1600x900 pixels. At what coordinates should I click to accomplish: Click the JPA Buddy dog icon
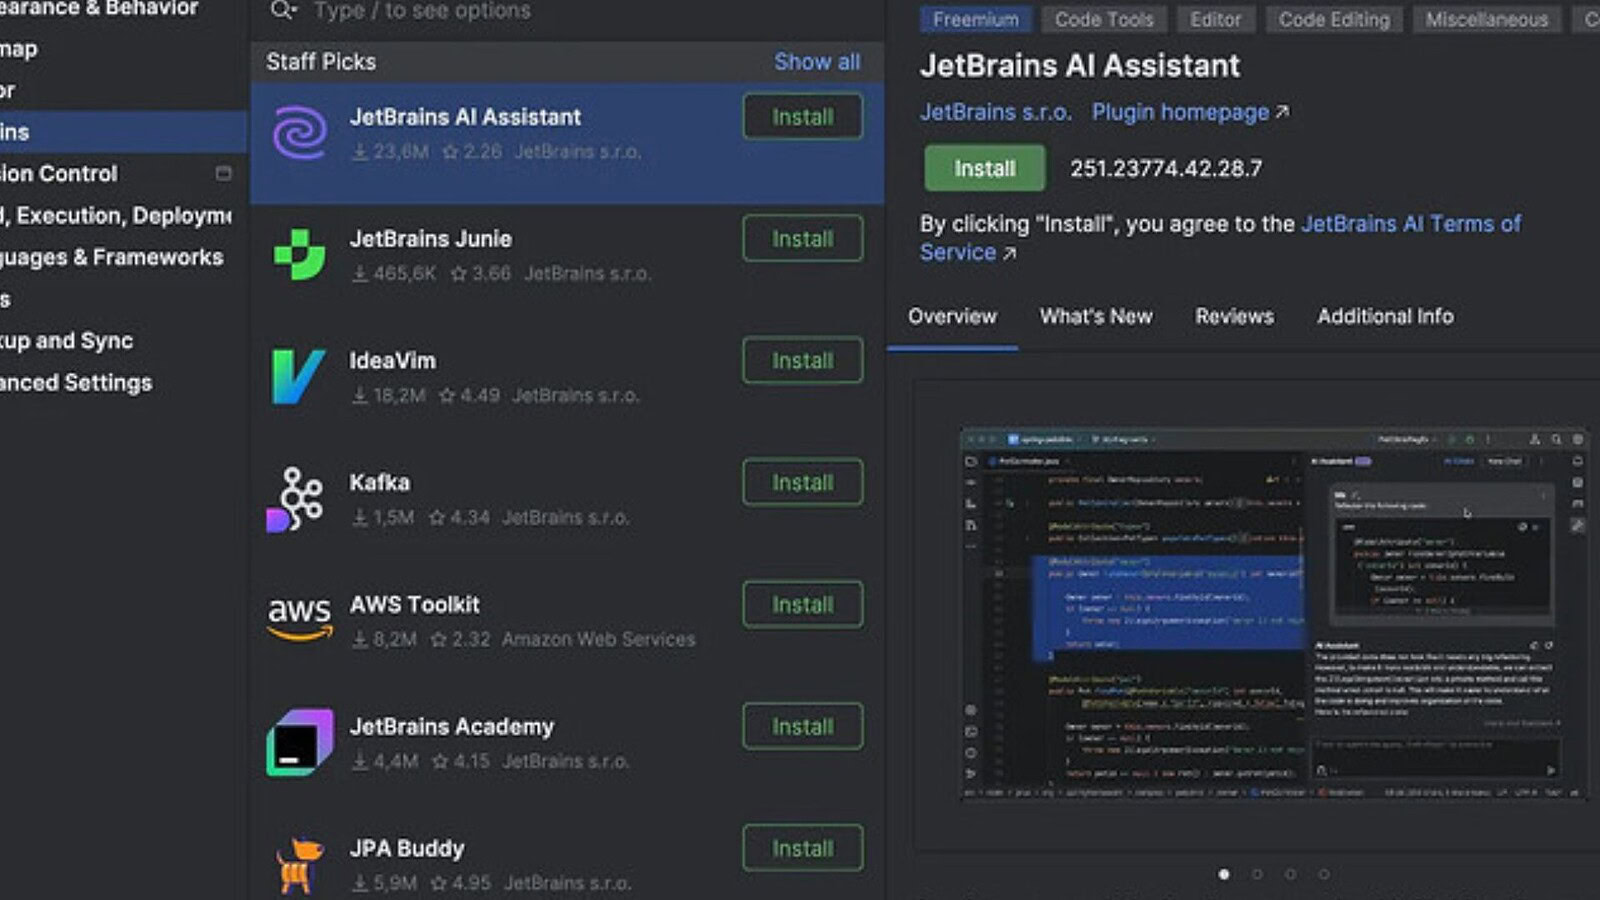pyautogui.click(x=299, y=864)
